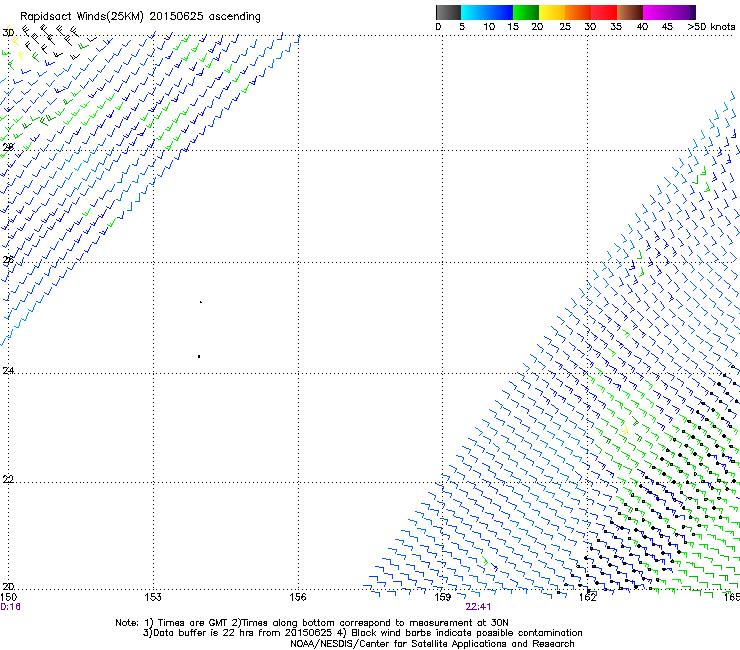Click the longitude axis label '150'
740x650 pixels.
(8, 597)
